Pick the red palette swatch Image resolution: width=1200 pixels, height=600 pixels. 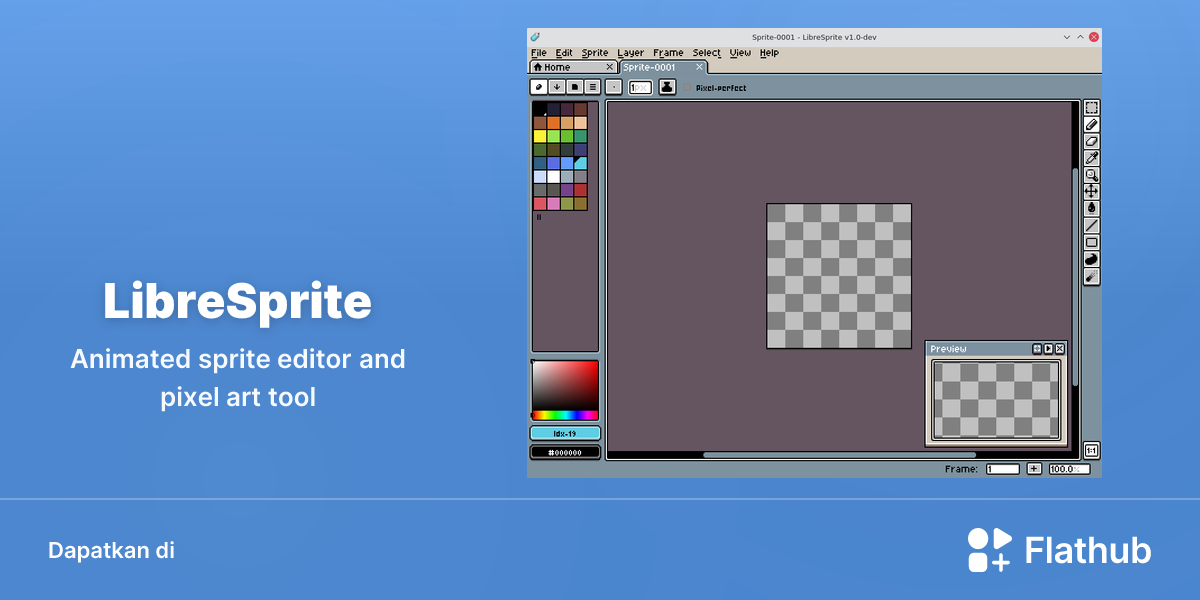click(x=580, y=190)
